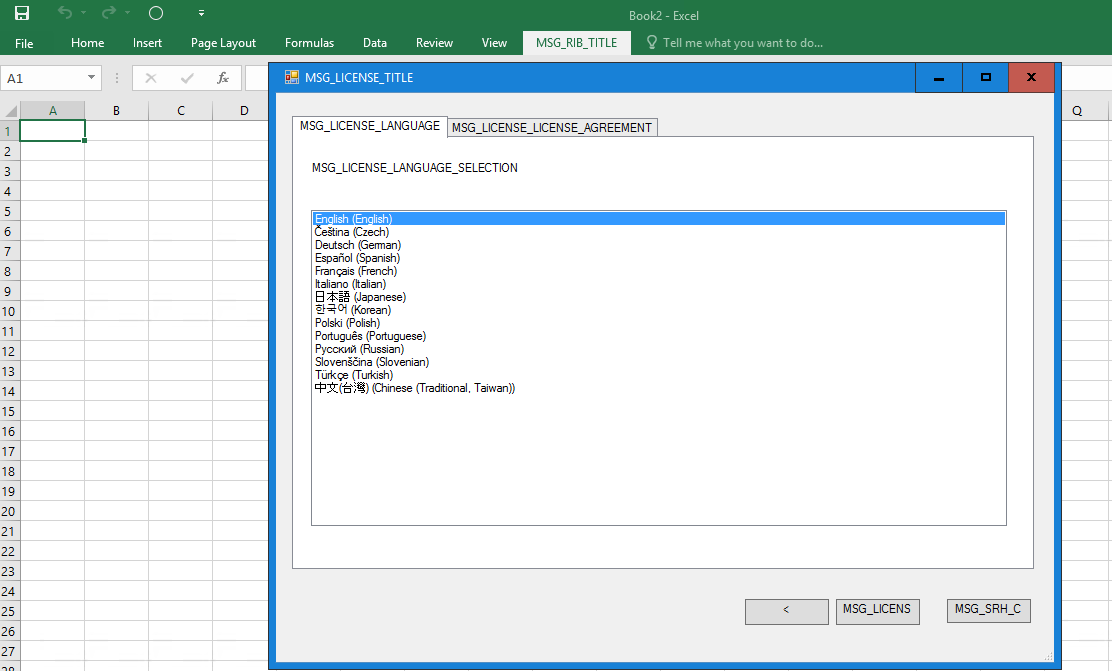Open the Undo history dropdown arrow
Image resolution: width=1112 pixels, height=671 pixels.
pos(84,13)
